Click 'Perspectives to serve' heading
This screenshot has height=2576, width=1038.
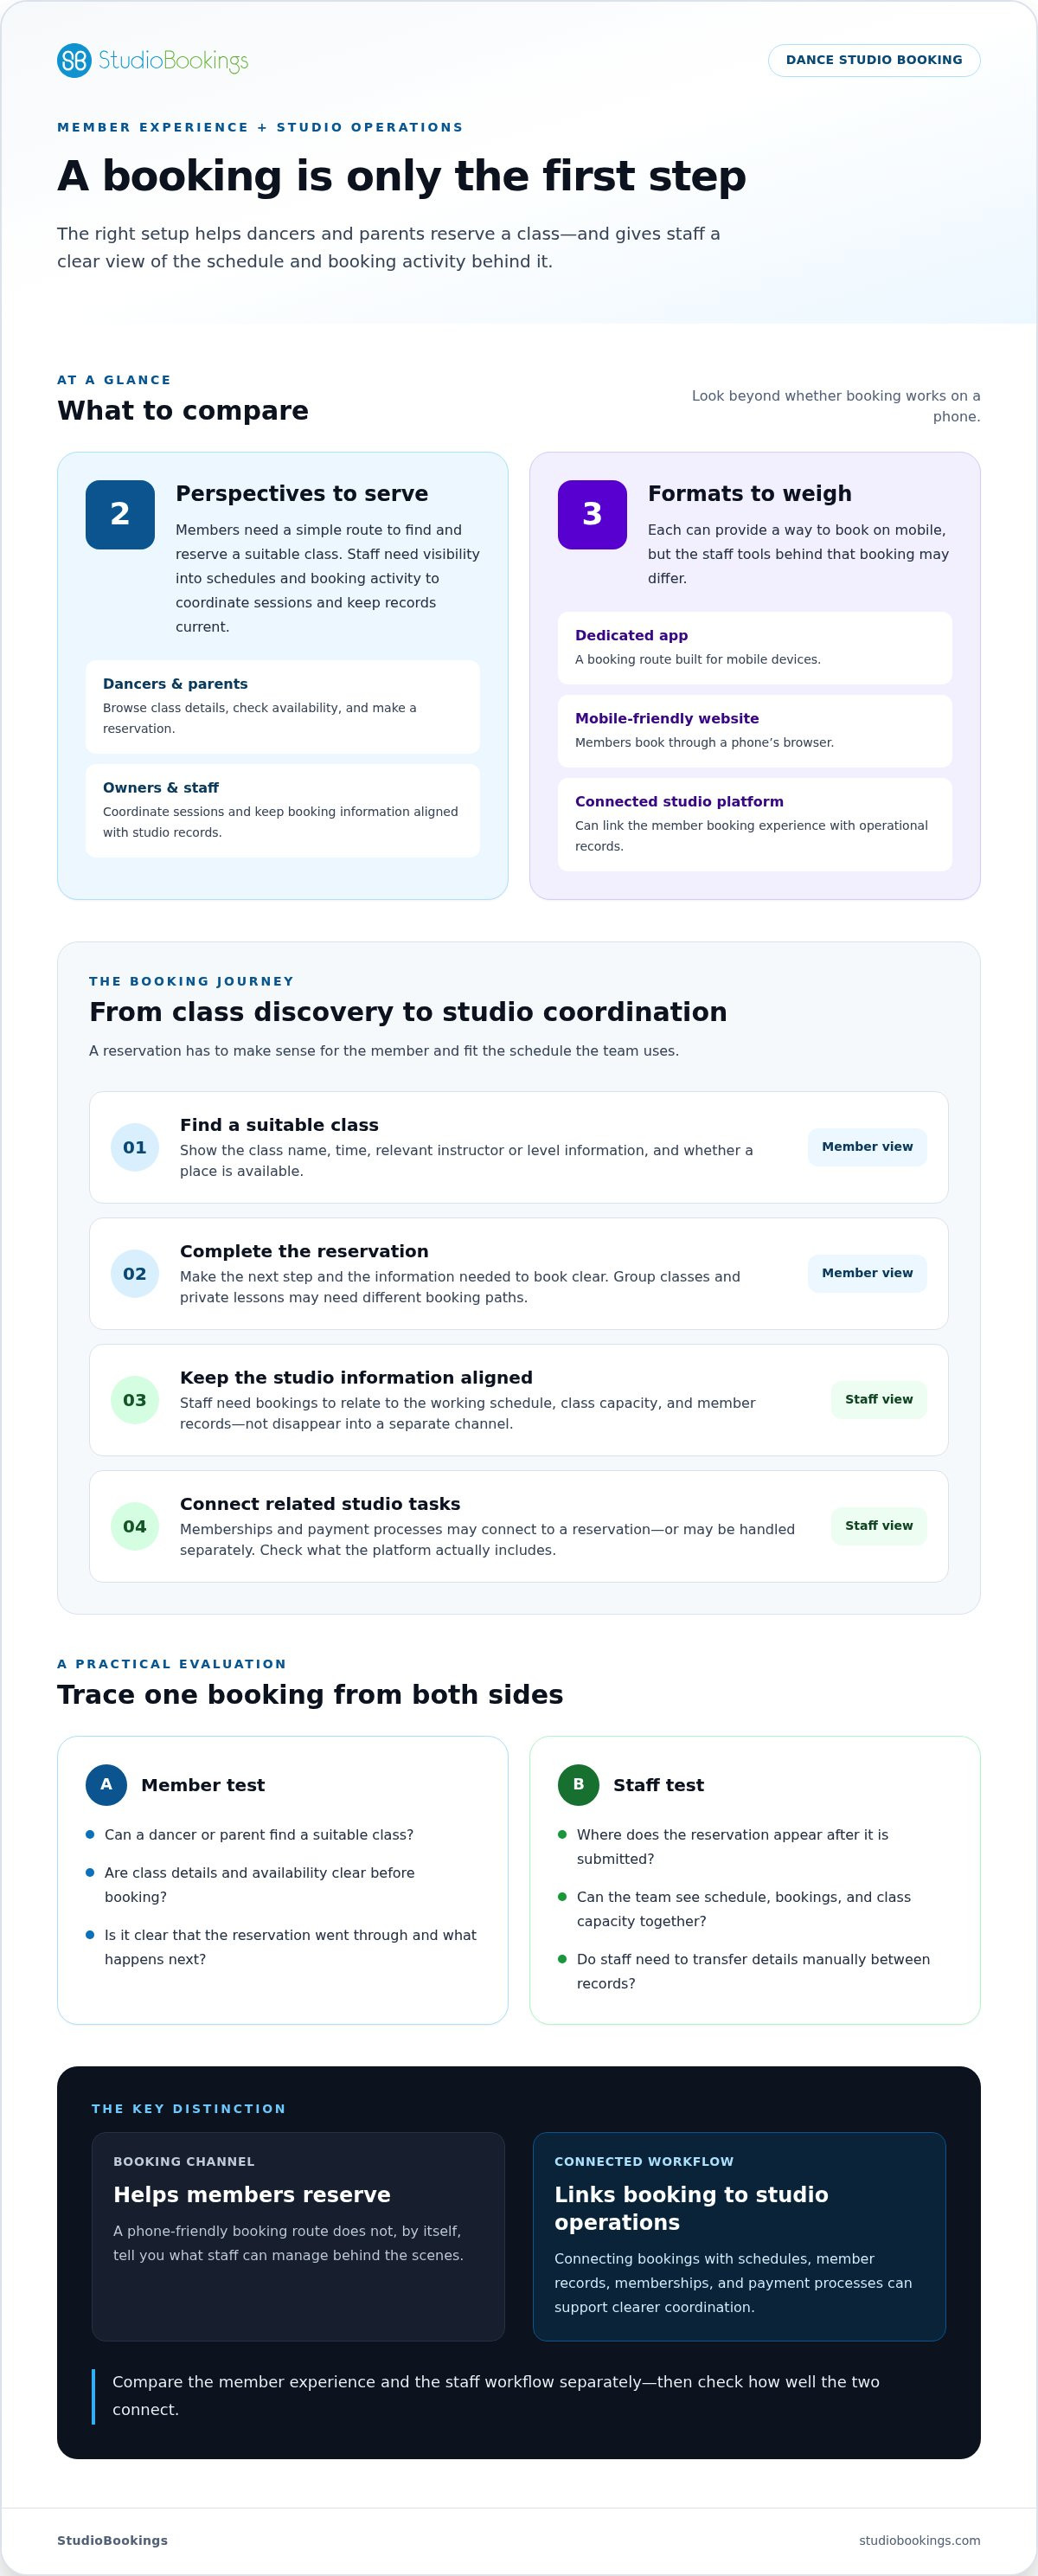pyautogui.click(x=302, y=494)
